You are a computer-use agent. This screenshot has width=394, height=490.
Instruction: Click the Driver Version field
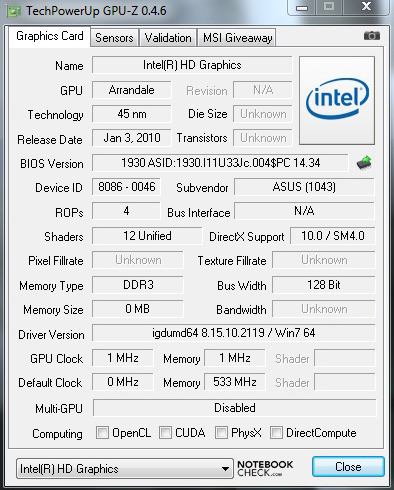pos(234,333)
